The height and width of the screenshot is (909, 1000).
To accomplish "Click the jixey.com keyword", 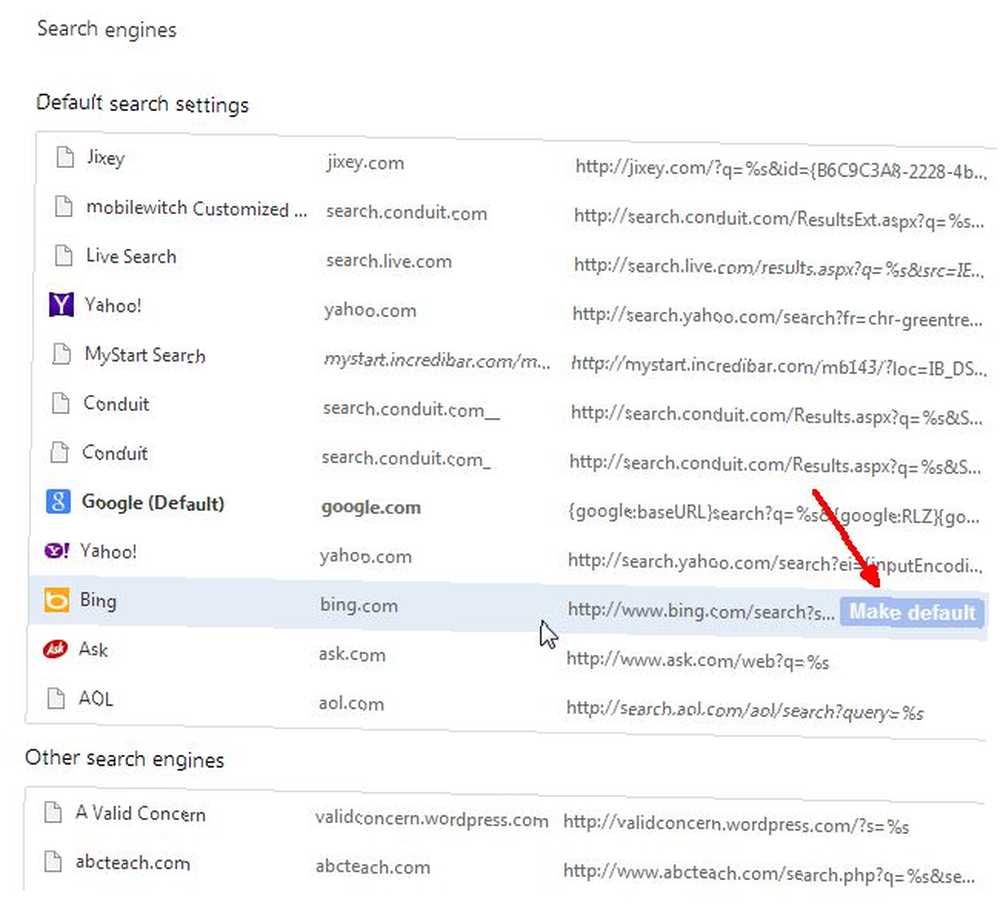I will click(x=365, y=163).
